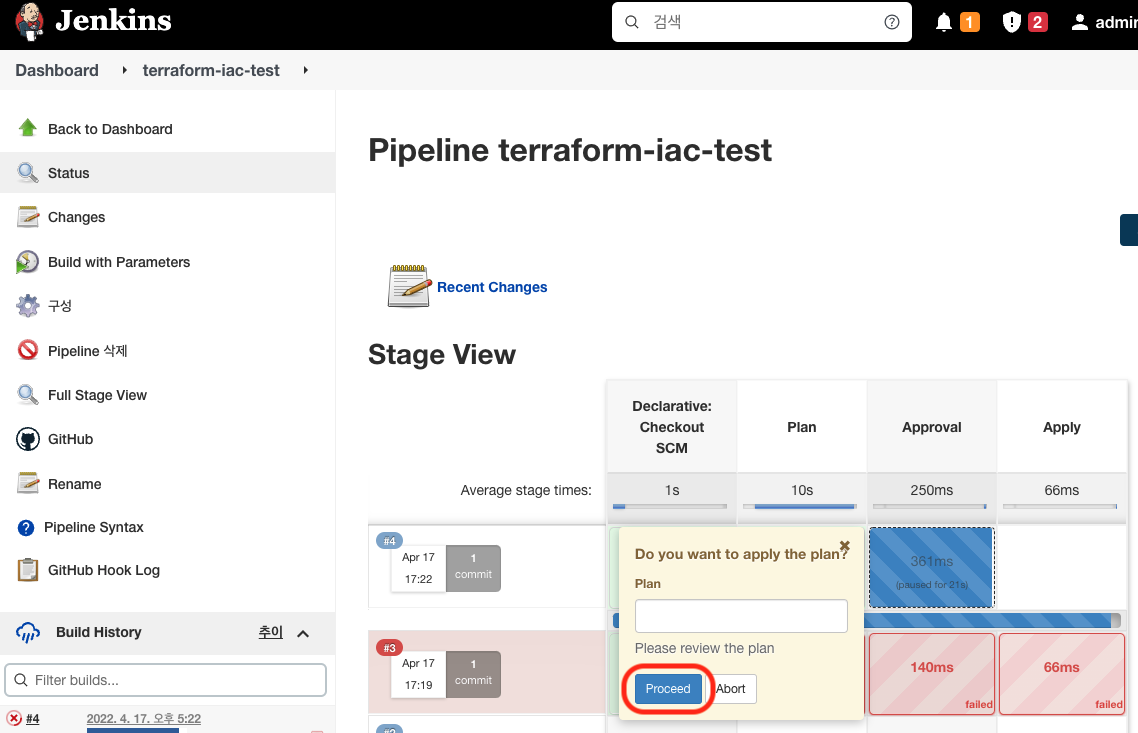Select Status in sidebar

click(168, 173)
